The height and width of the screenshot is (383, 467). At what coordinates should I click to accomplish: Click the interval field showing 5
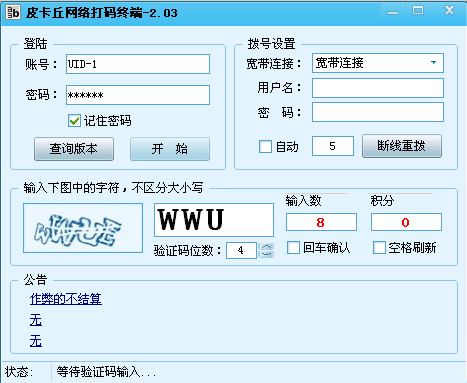333,146
